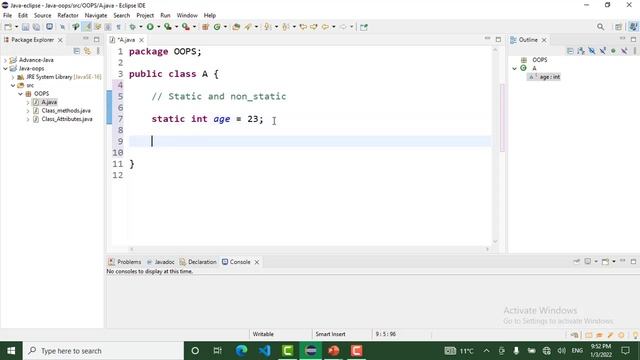Viewport: 640px width, 360px height.
Task: Click Collapse All in Package Explorer
Action: pyautogui.click(x=76, y=51)
